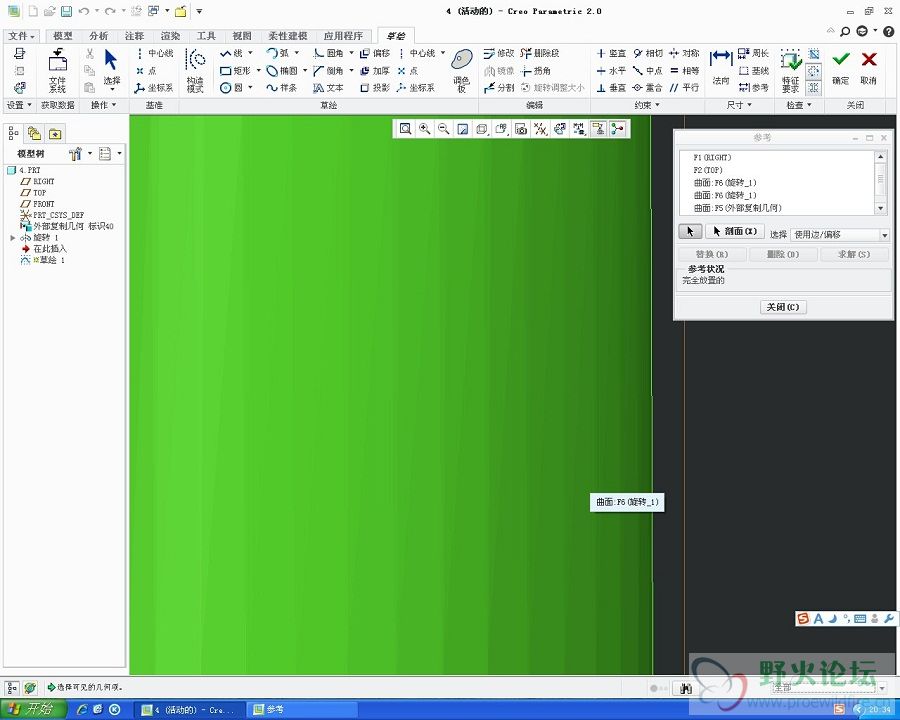Open the 文件 menu
This screenshot has width=900, height=720.
point(21,36)
